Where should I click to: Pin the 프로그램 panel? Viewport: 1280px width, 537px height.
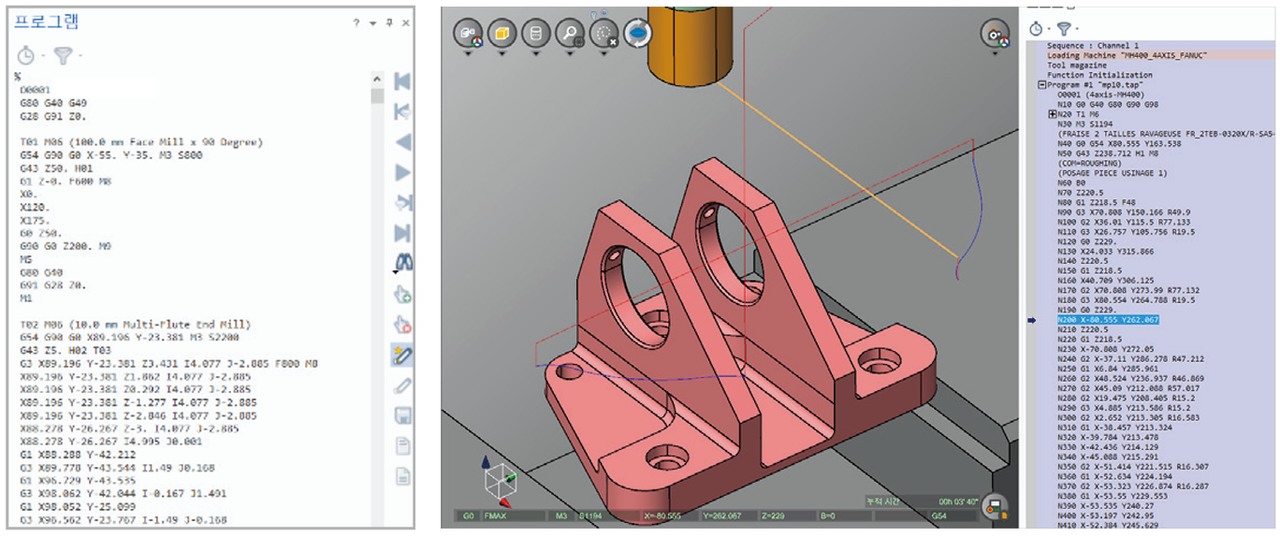click(389, 23)
